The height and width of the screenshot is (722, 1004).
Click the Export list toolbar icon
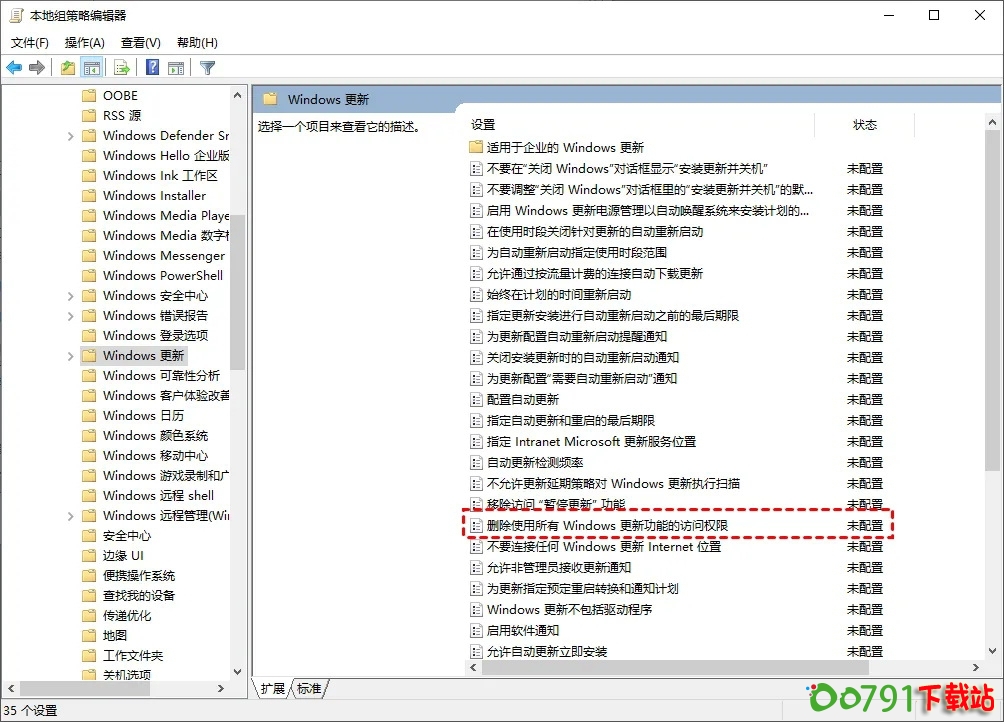point(122,68)
